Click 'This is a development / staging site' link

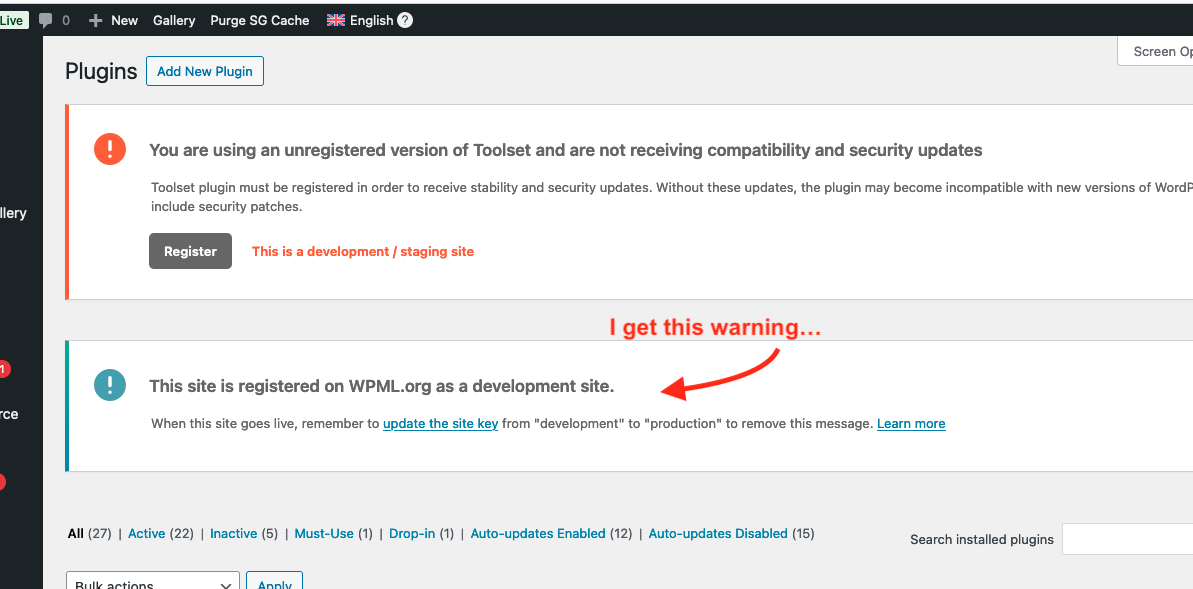363,251
